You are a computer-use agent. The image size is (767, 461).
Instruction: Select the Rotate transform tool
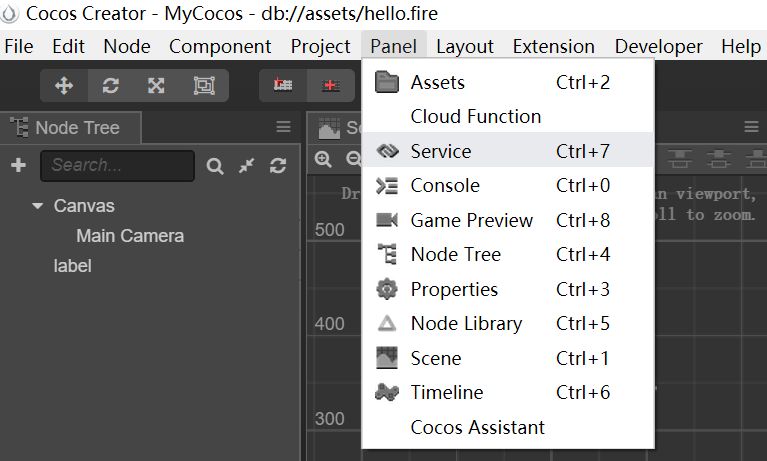coord(111,86)
